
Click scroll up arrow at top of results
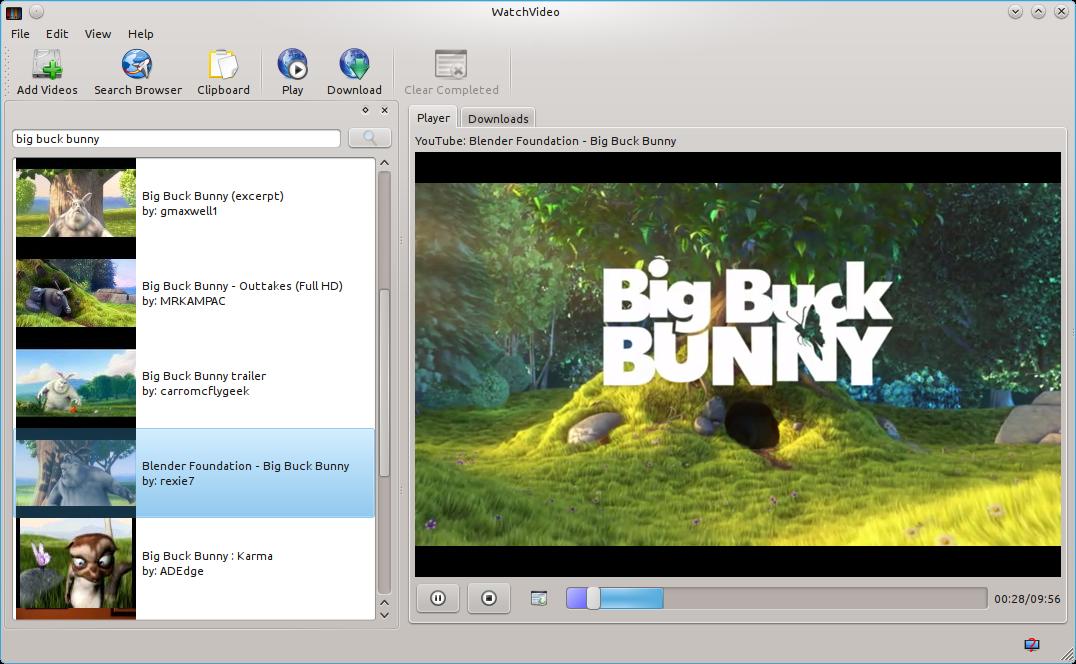point(384,163)
